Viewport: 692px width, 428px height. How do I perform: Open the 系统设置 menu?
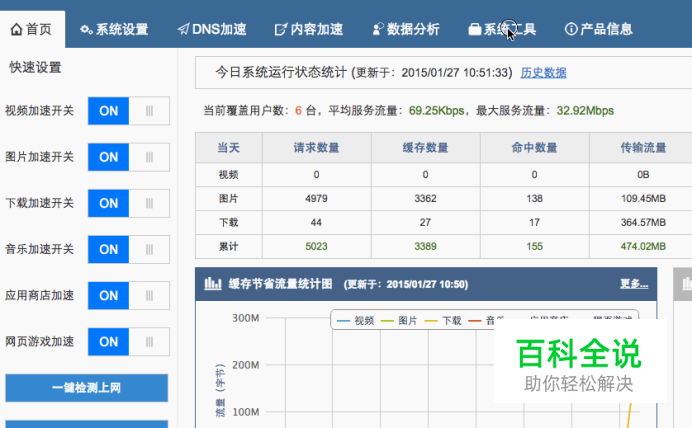click(x=114, y=30)
